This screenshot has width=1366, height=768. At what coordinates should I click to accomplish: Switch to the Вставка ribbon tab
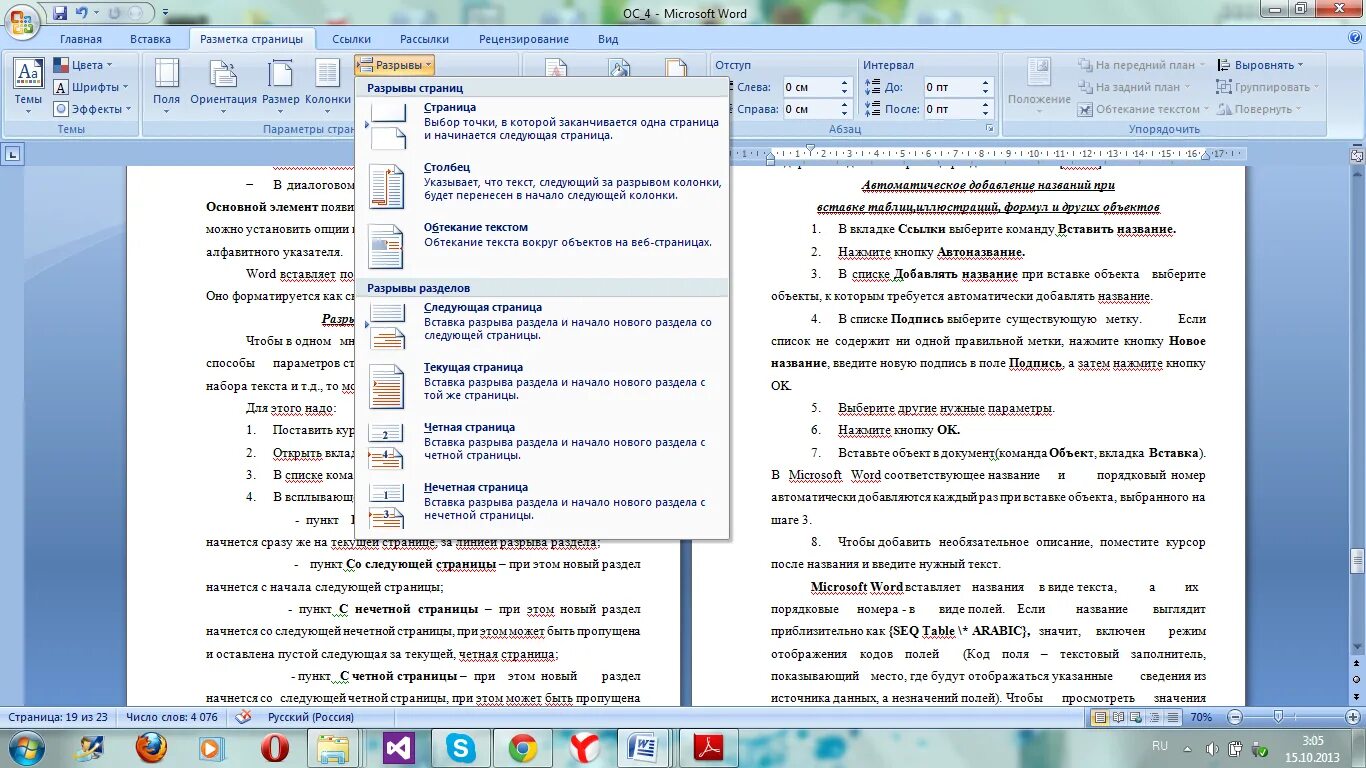tap(150, 39)
